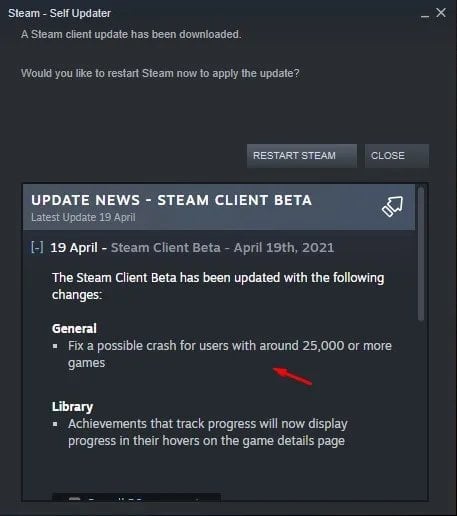Collapse the 19 April news entry
The image size is (457, 516).
(x=37, y=248)
